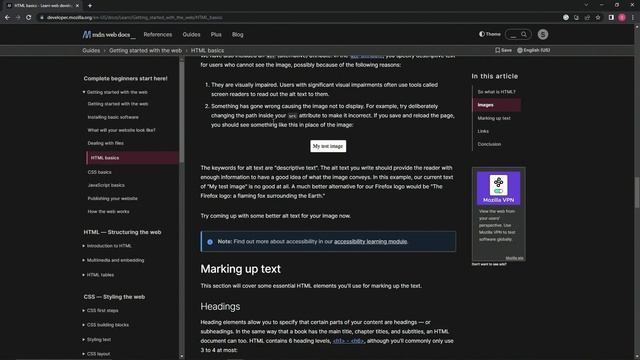The width and height of the screenshot is (640, 360).
Task: Open CSS basics in sidebar
Action: (x=99, y=172)
